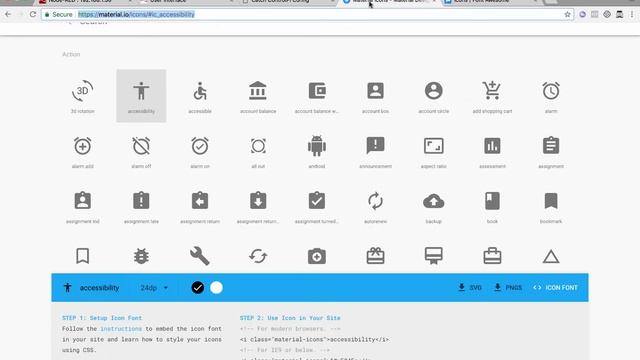Select the assignment late icon

click(x=141, y=200)
